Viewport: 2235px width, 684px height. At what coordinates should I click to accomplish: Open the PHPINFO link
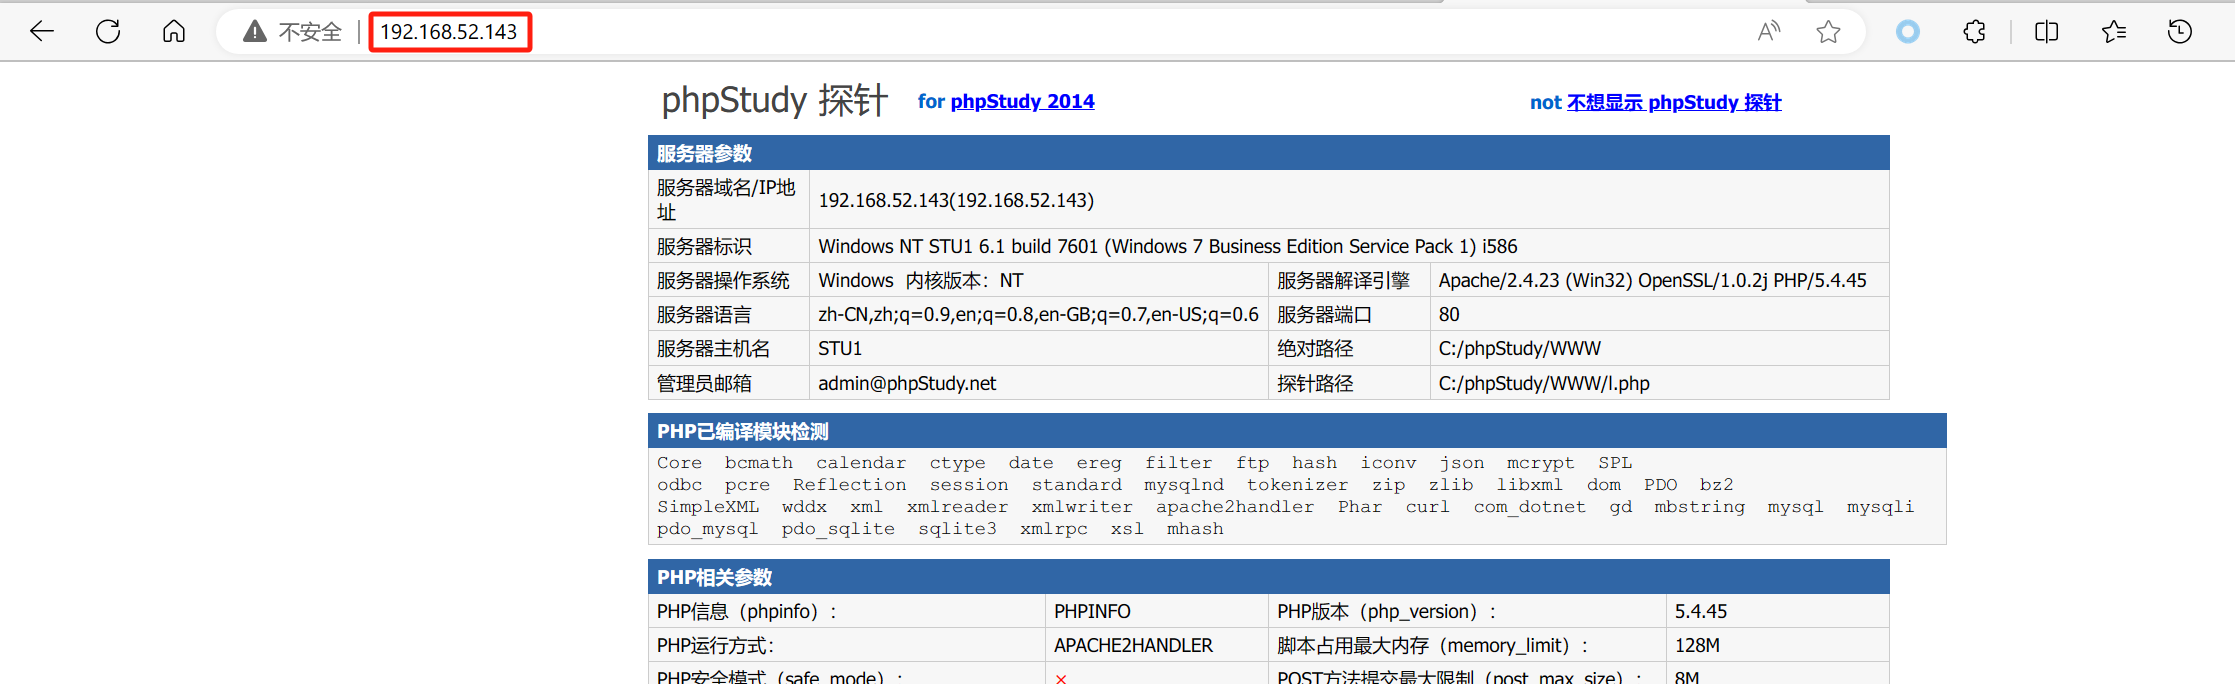click(x=1092, y=611)
